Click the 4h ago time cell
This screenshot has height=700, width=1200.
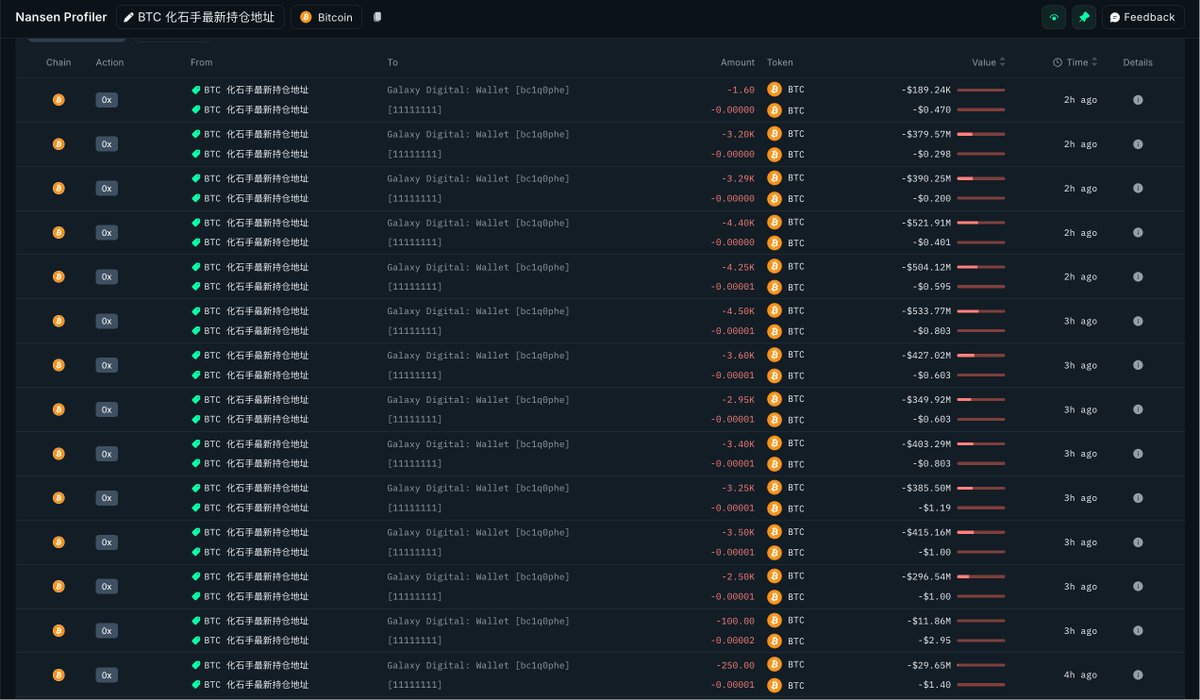coord(1080,675)
